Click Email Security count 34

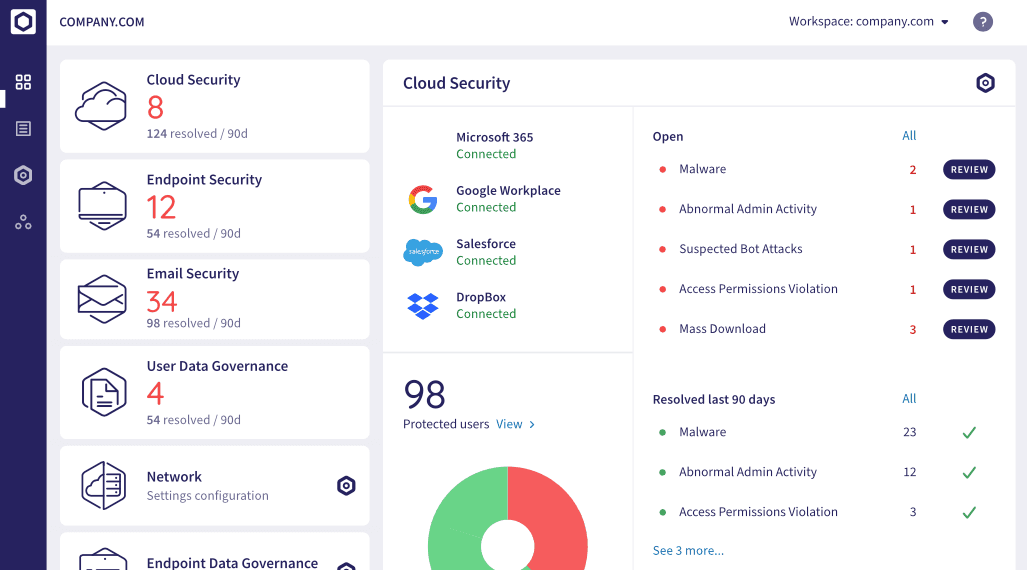coord(162,302)
